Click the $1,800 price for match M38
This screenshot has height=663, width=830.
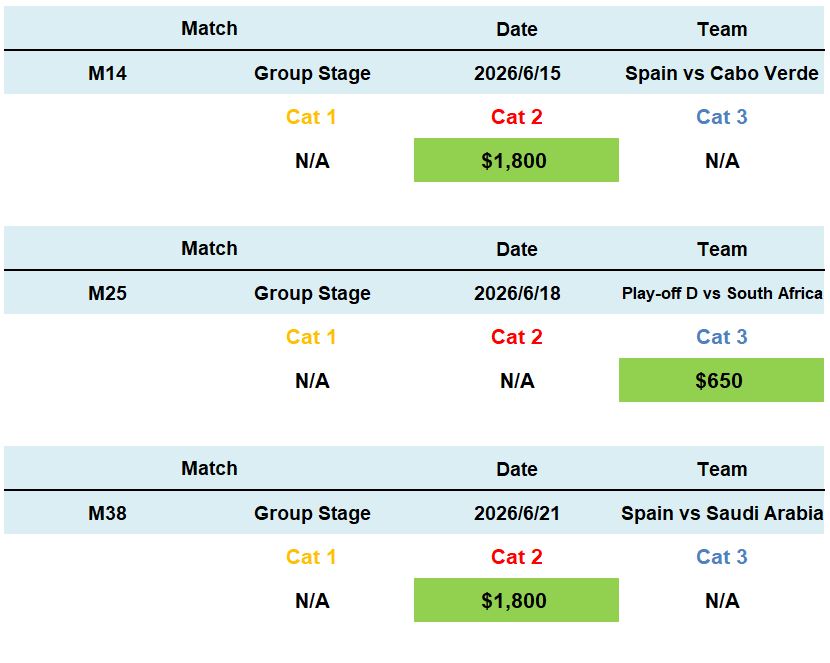pyautogui.click(x=515, y=601)
